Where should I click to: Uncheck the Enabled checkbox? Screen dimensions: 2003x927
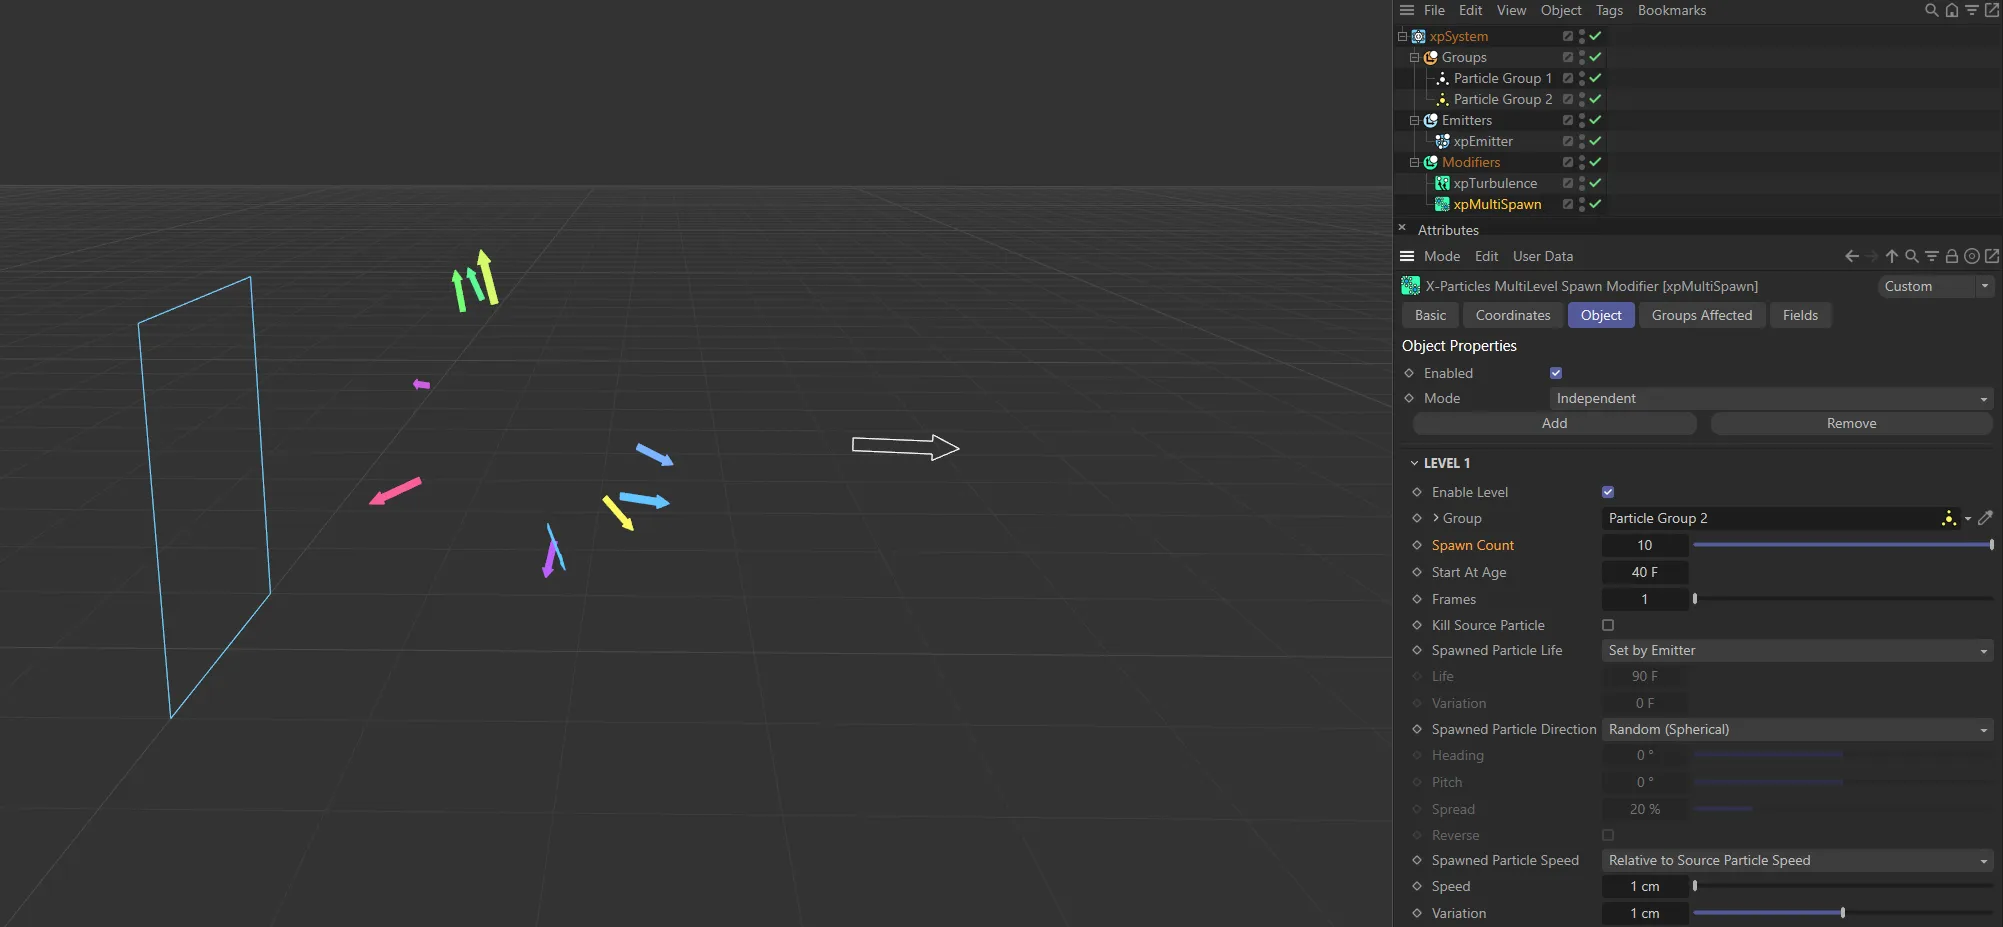pos(1555,373)
